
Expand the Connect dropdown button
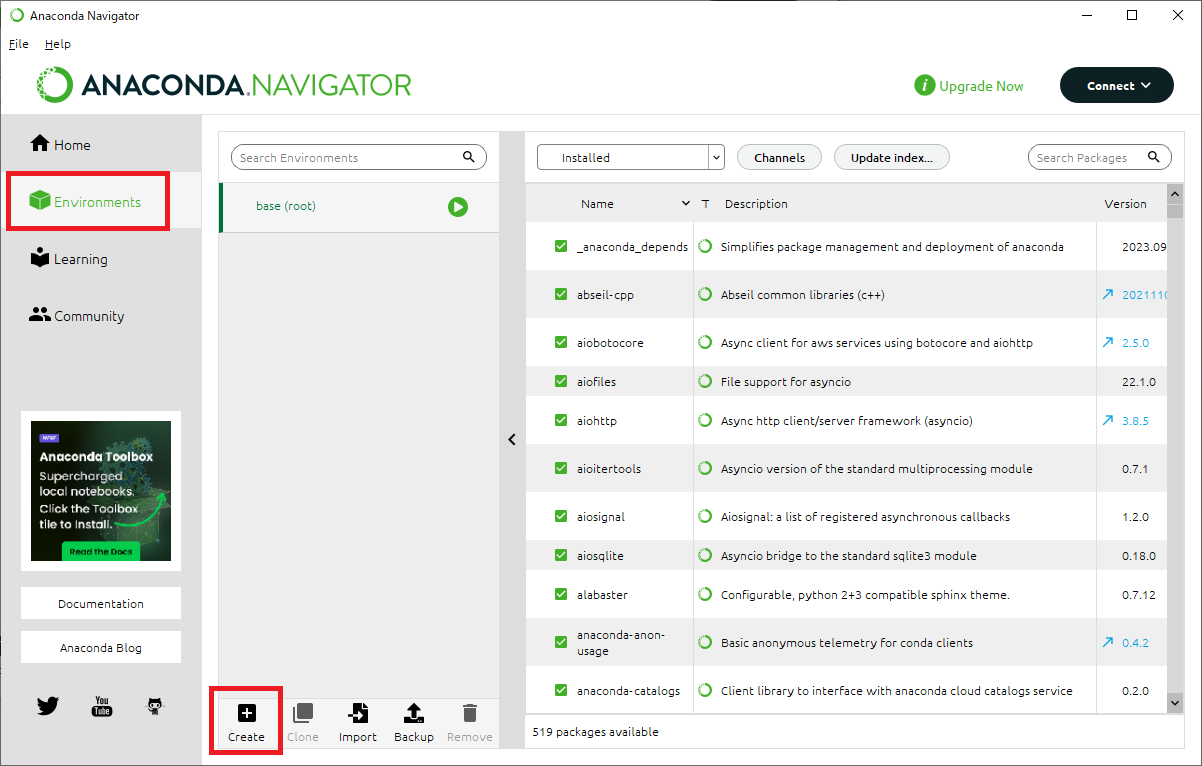pyautogui.click(x=1116, y=86)
